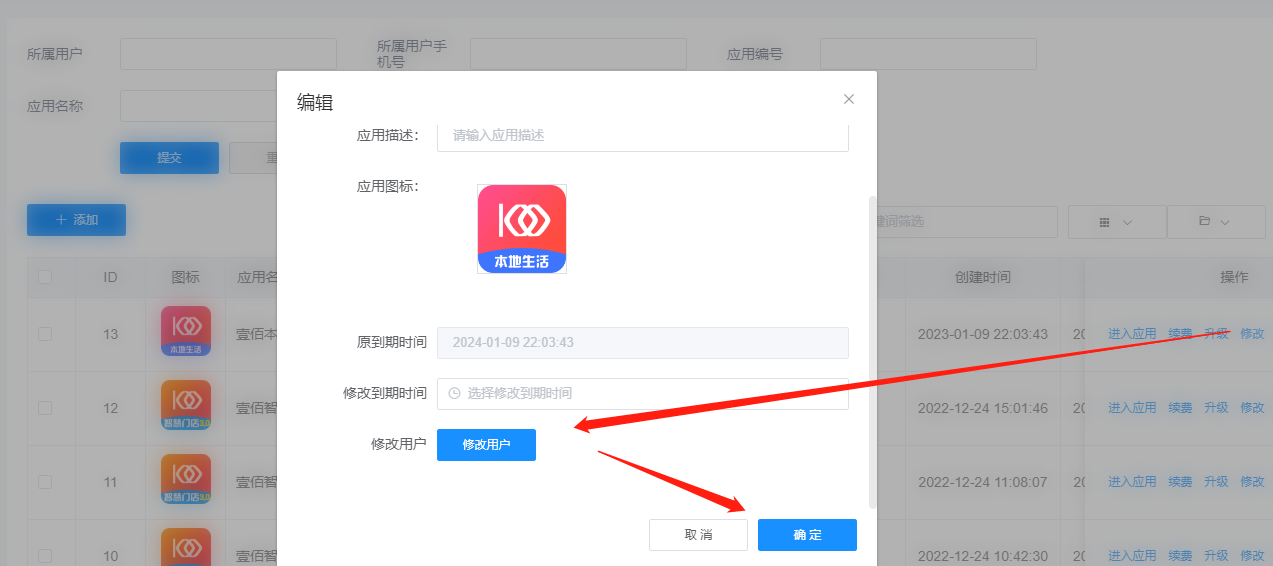Click 升级 in the 11:08:07 row

pyautogui.click(x=1216, y=482)
